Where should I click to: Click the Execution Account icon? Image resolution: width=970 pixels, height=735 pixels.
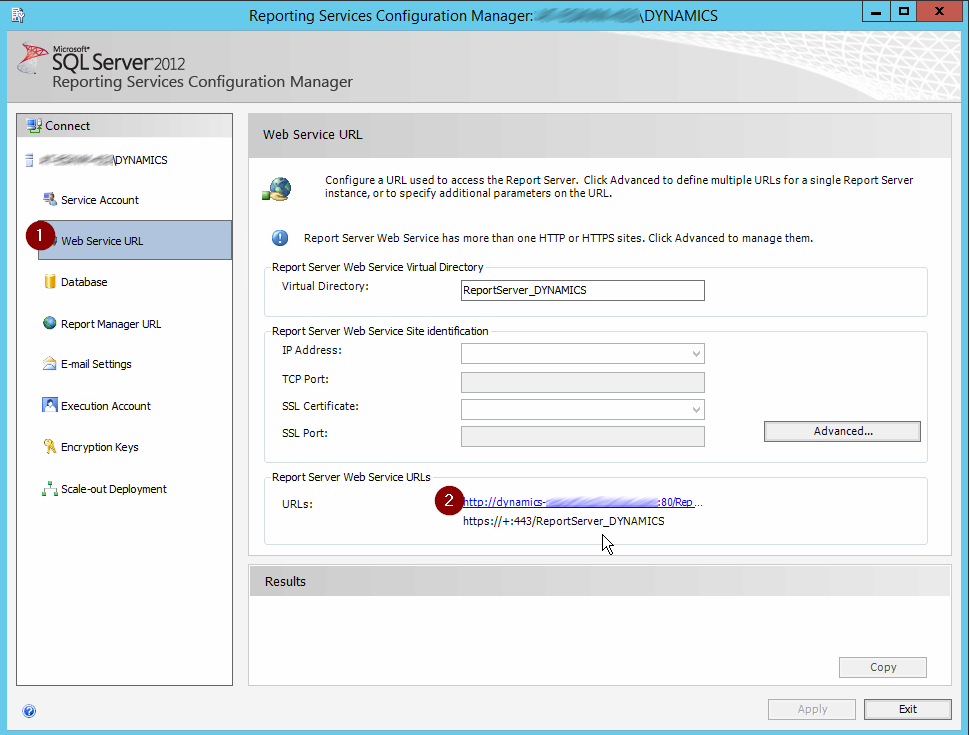pos(49,405)
